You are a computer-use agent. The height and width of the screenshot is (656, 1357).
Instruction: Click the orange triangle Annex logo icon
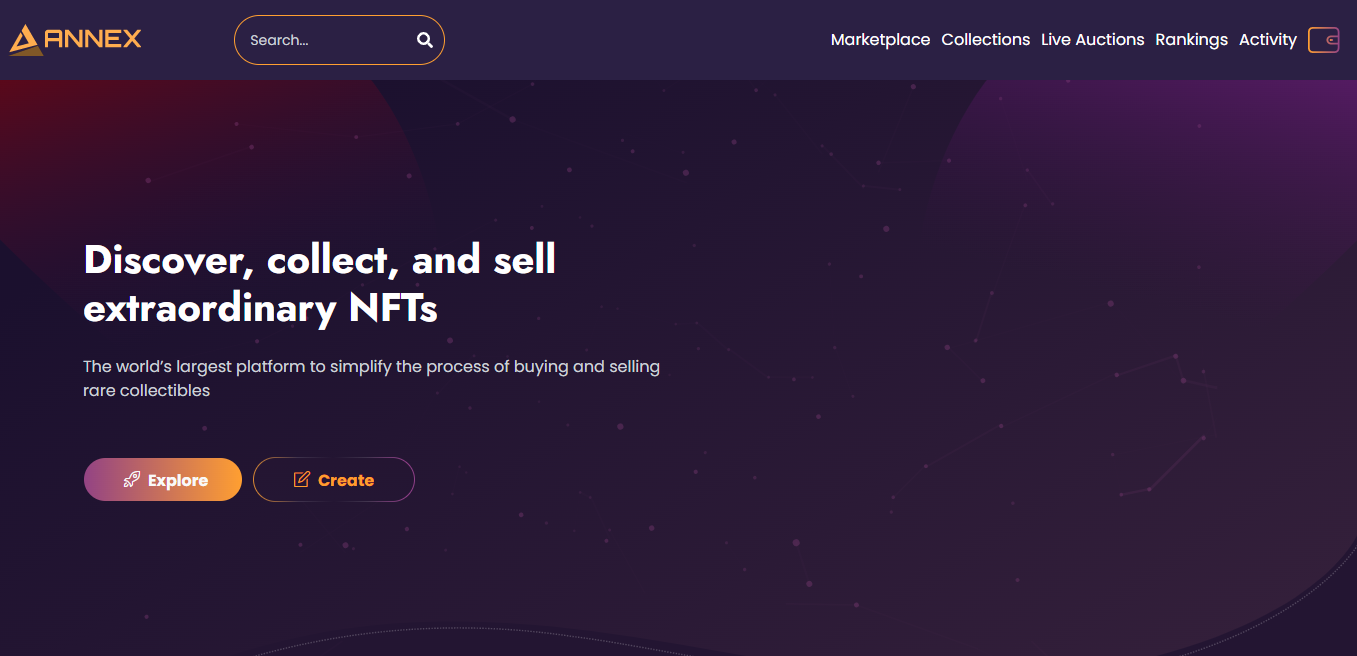point(26,40)
